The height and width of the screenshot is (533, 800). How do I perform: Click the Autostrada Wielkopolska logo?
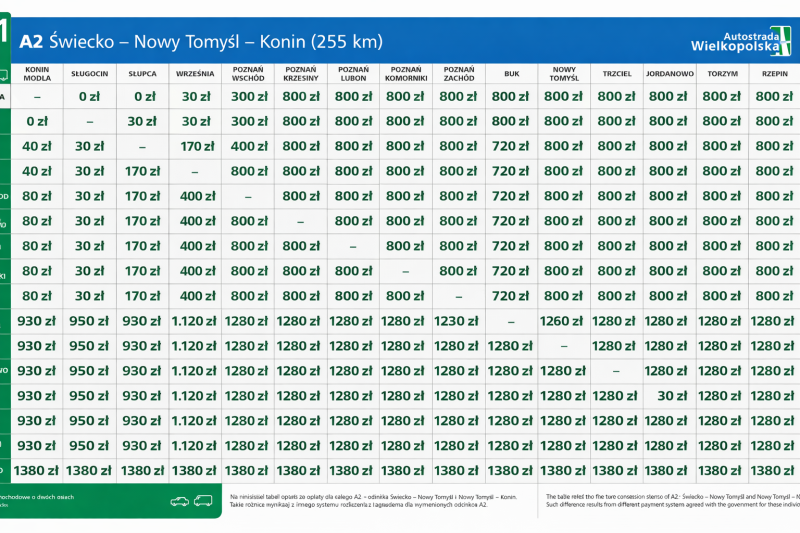click(x=741, y=41)
